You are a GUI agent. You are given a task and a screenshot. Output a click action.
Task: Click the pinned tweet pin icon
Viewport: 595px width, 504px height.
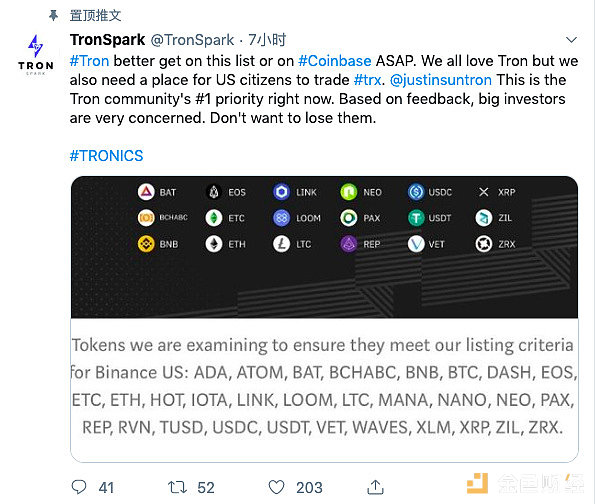pyautogui.click(x=54, y=16)
